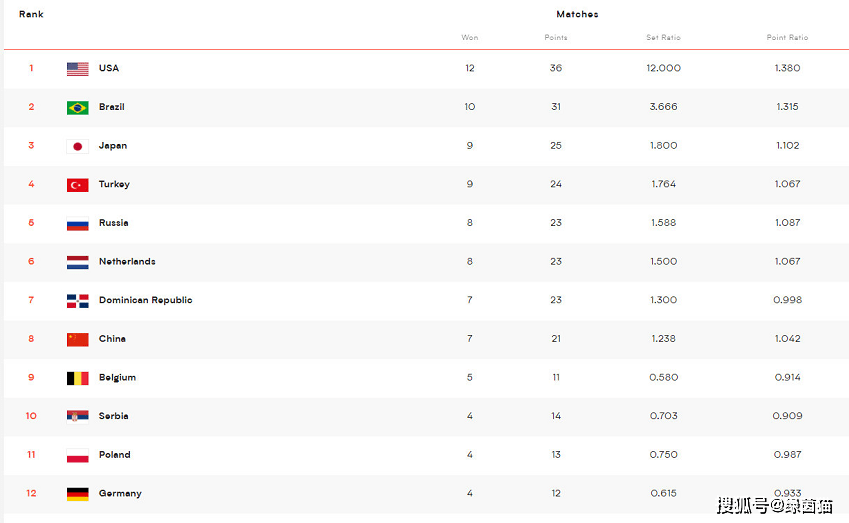Select Japan's point ratio 1.102
The width and height of the screenshot is (849, 523).
(787, 146)
